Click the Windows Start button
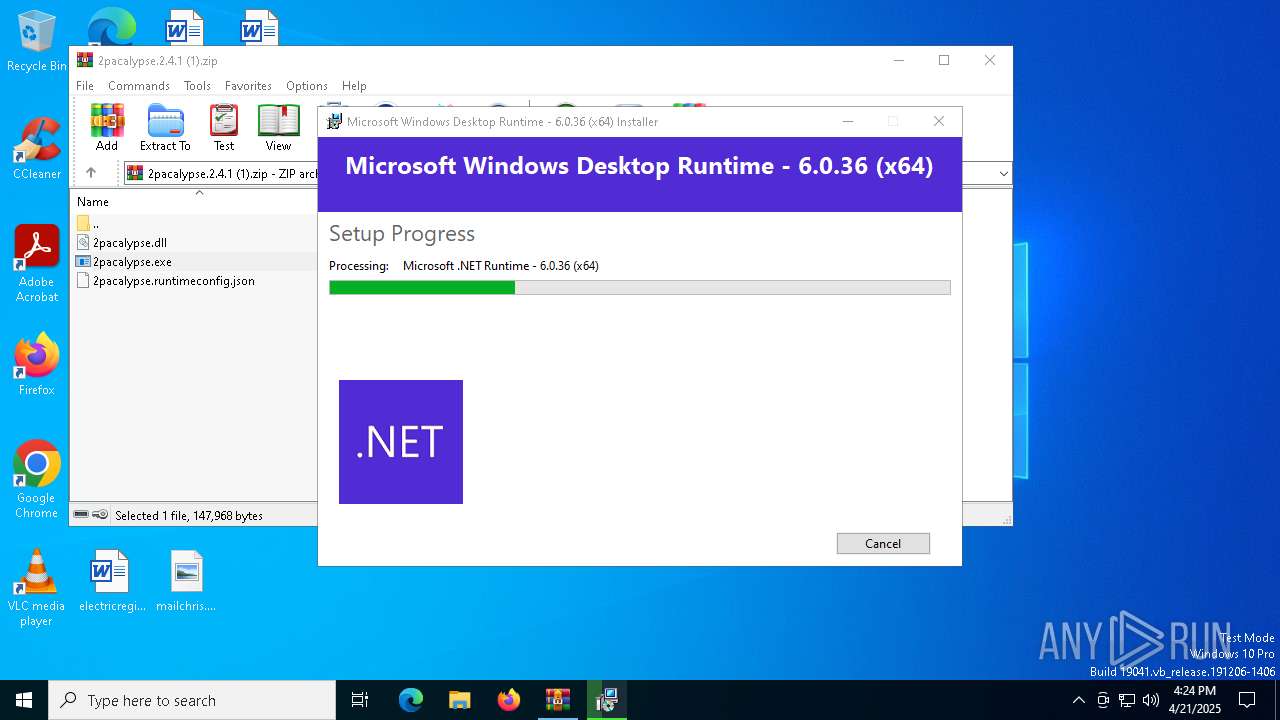The height and width of the screenshot is (720, 1280). [24, 700]
